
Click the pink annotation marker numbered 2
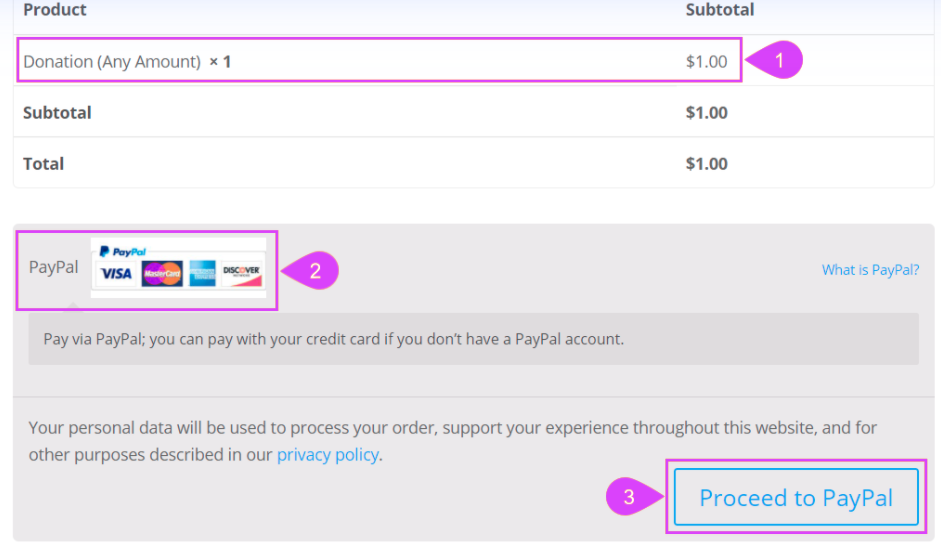[x=310, y=271]
